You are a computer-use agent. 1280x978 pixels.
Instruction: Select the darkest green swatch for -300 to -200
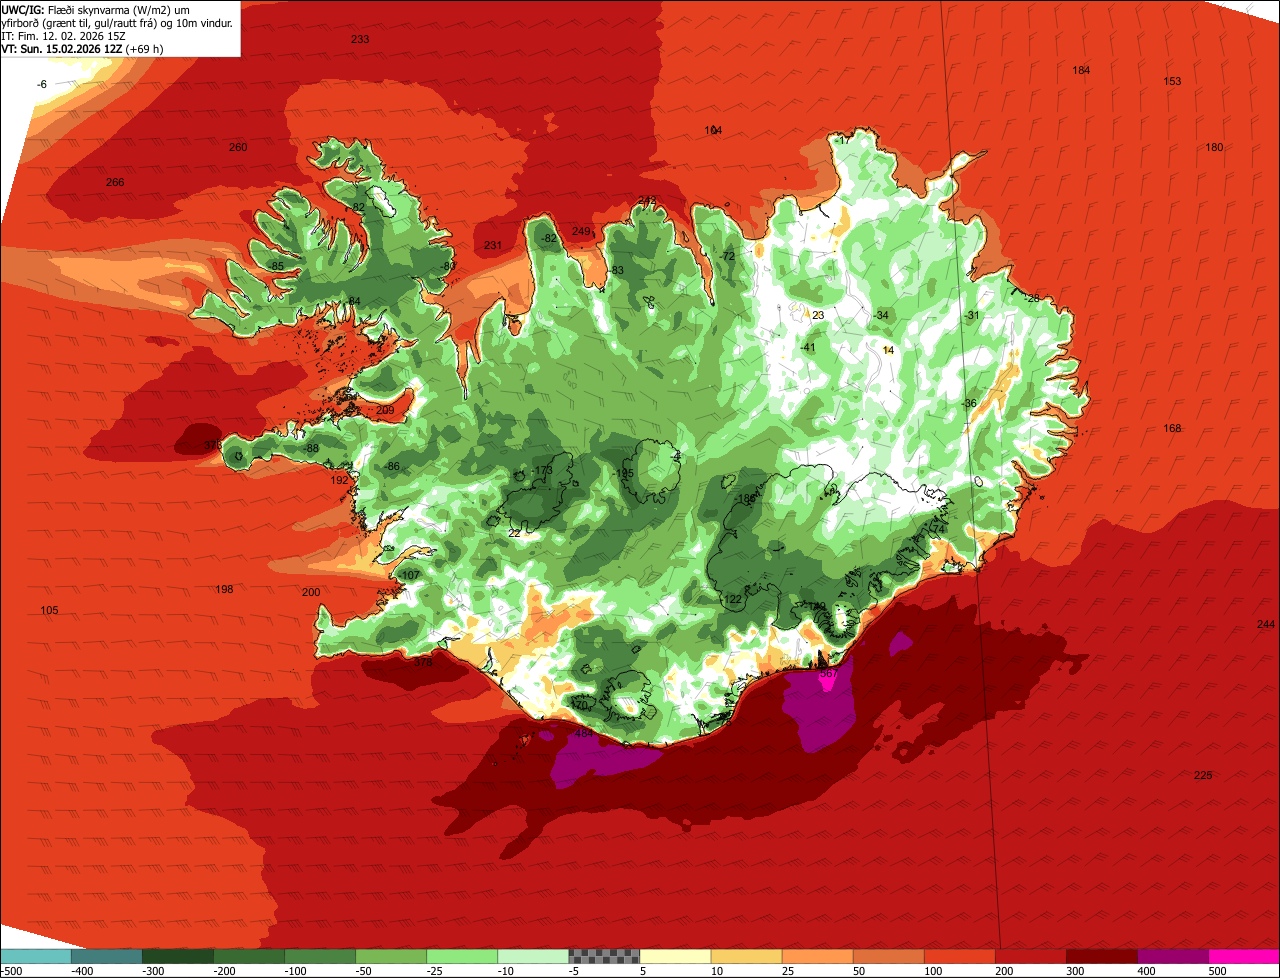tap(177, 955)
